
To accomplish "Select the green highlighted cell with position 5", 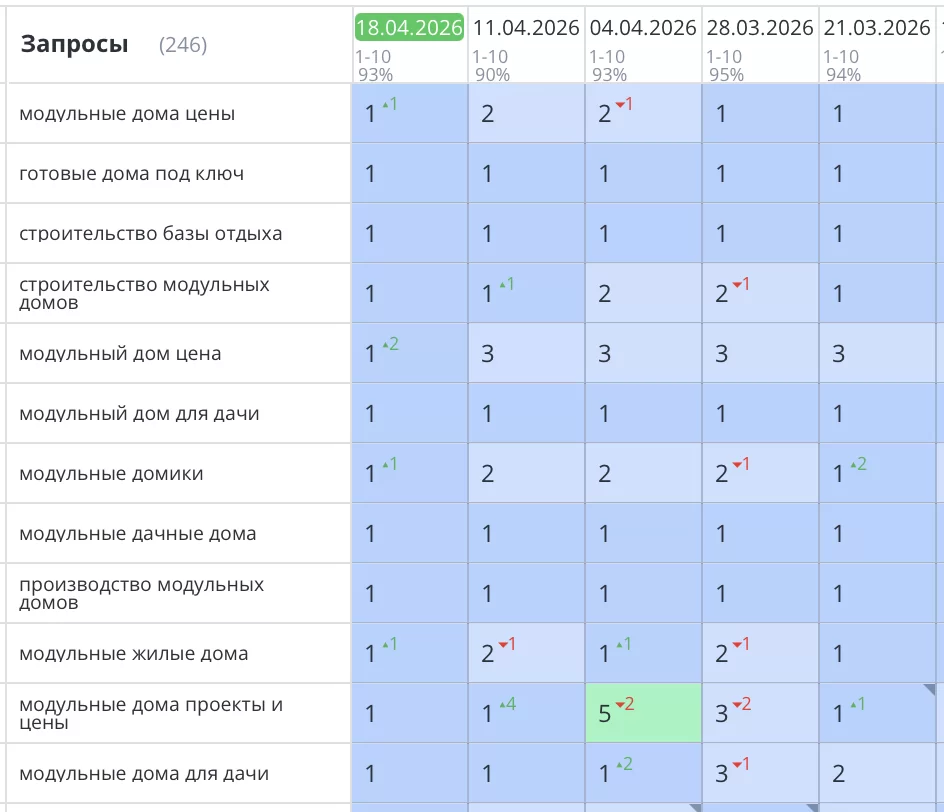I will (x=643, y=713).
